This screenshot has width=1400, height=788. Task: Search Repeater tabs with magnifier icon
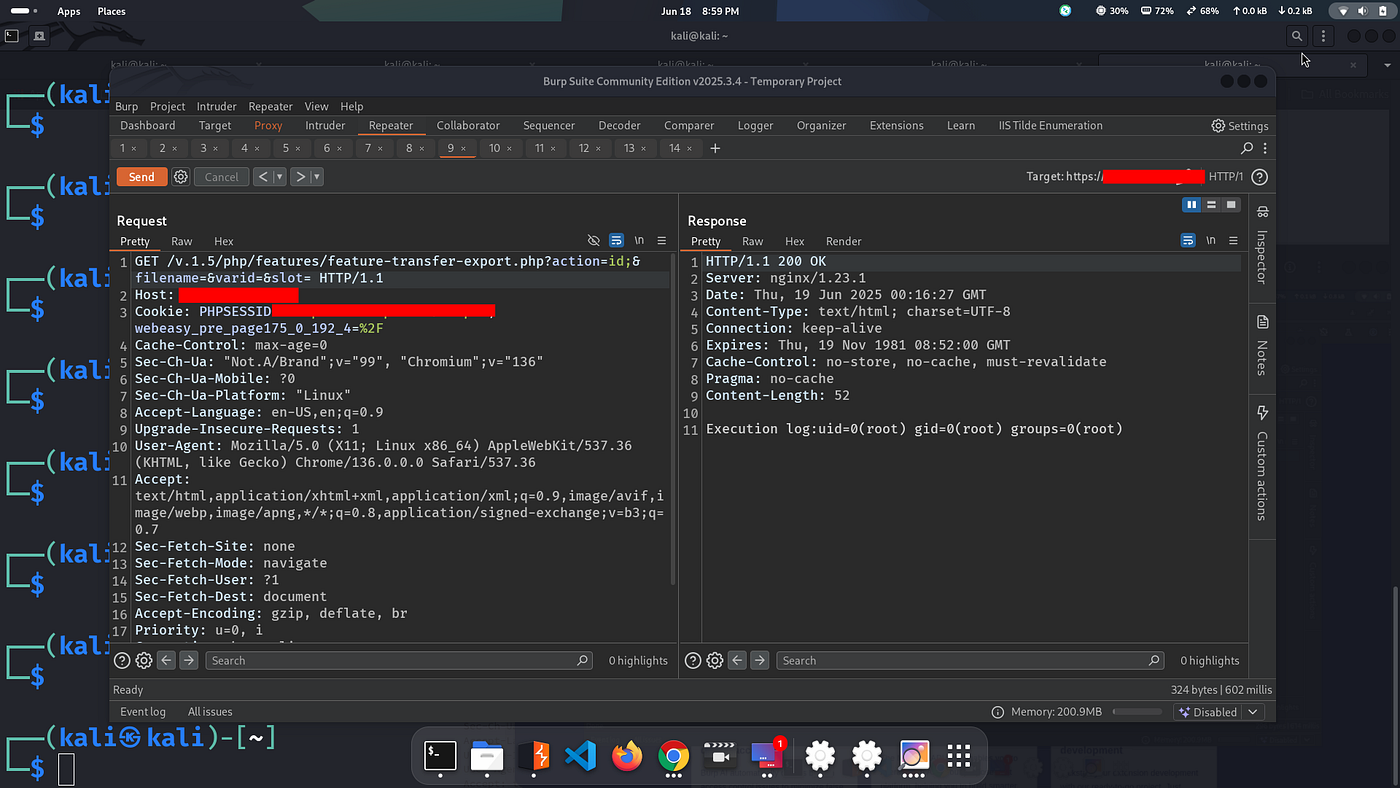1247,148
